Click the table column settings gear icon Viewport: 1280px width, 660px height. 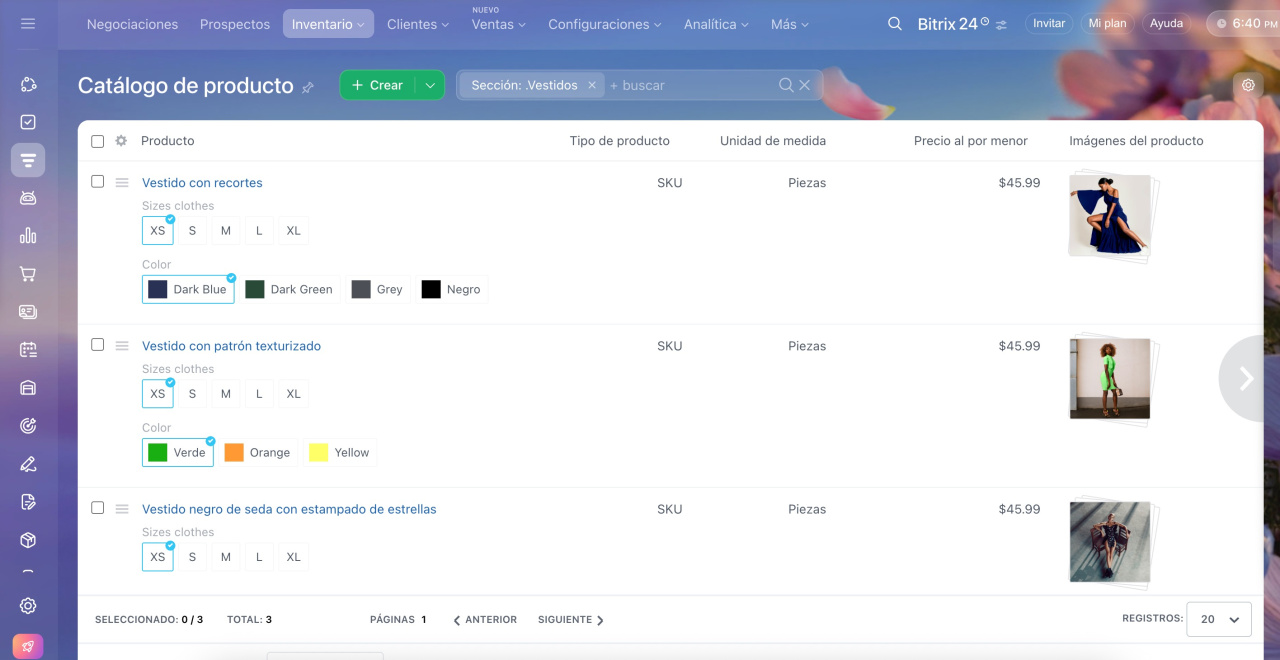tap(121, 141)
